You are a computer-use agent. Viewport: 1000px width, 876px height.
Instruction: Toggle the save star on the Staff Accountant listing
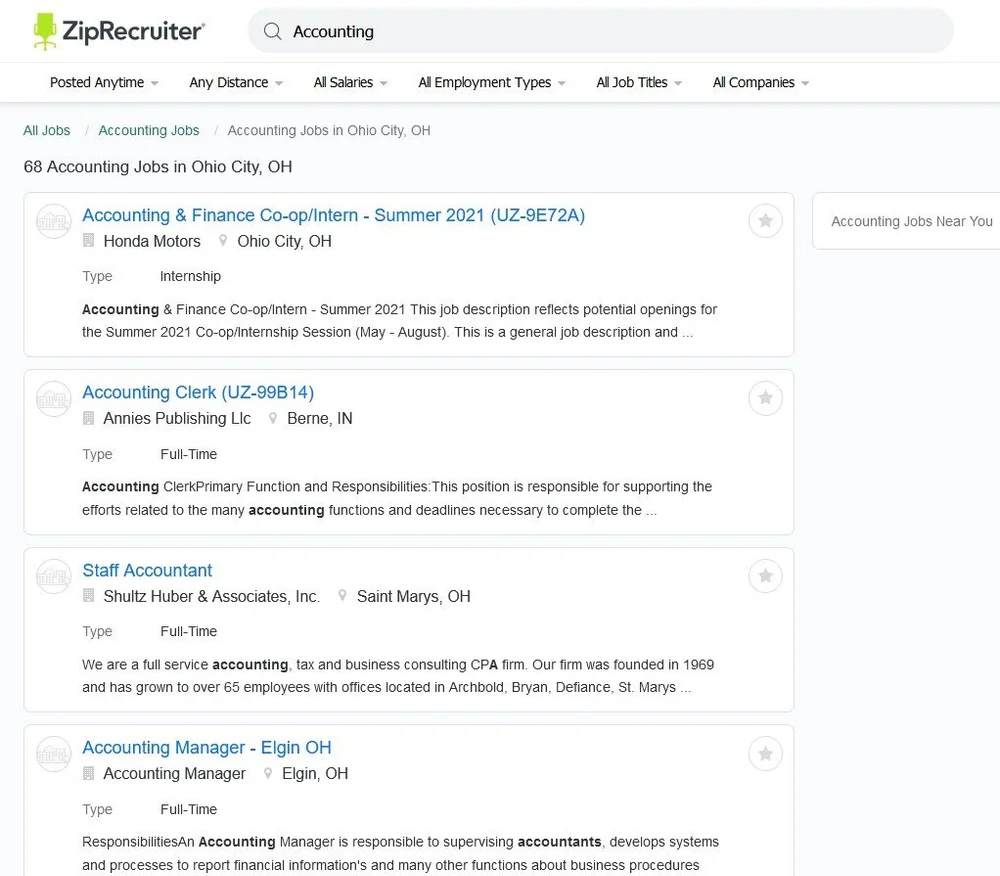coord(765,576)
